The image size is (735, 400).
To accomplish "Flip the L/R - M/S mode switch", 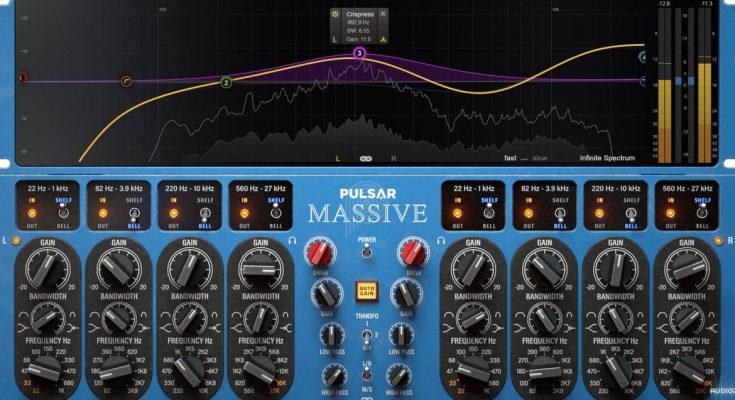I will tap(367, 376).
